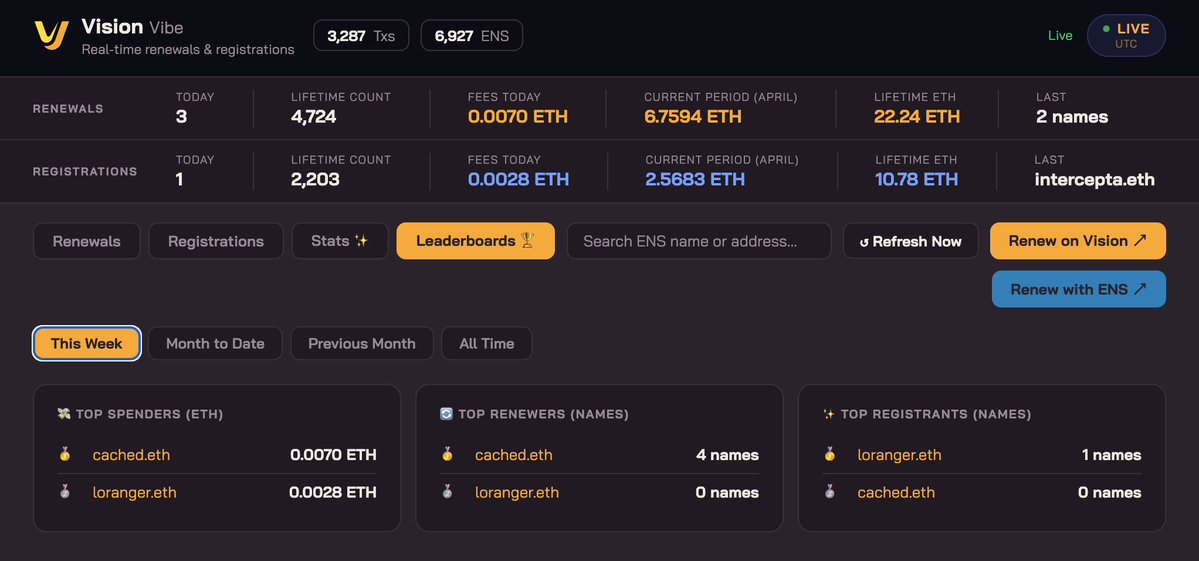Image resolution: width=1199 pixels, height=561 pixels.
Task: Click last registration intercepta.eth
Action: pyautogui.click(x=1094, y=180)
